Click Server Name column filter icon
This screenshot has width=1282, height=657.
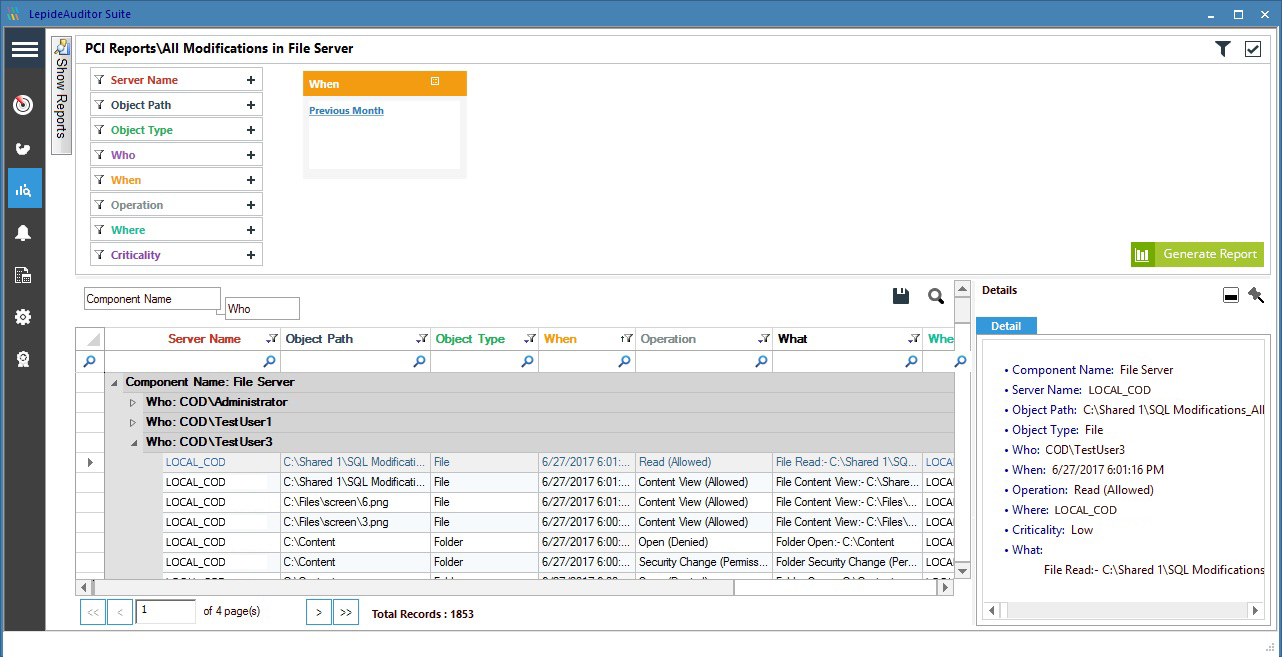(x=272, y=339)
